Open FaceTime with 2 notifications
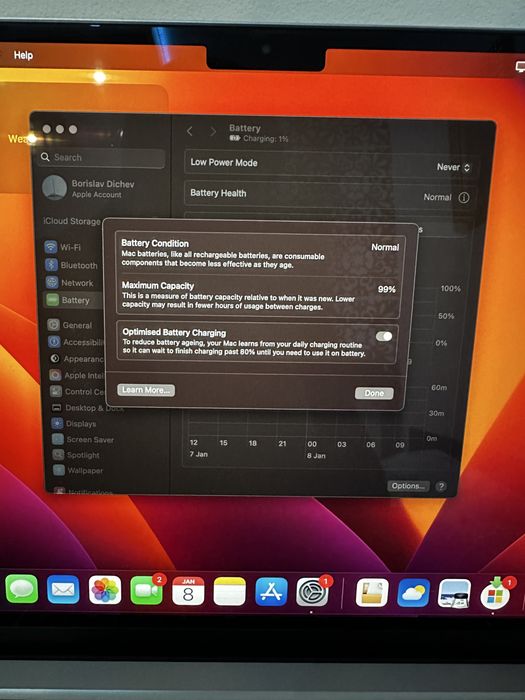 click(x=146, y=590)
